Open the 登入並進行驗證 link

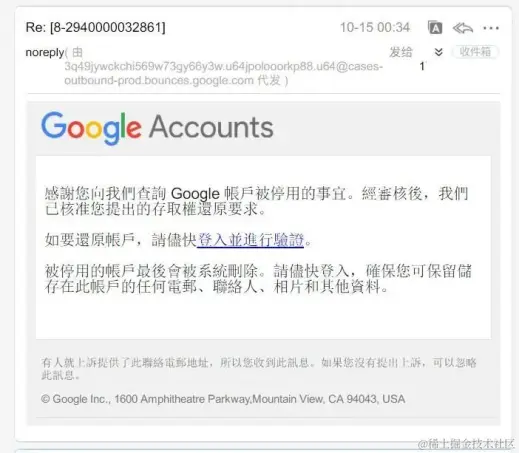click(250, 240)
